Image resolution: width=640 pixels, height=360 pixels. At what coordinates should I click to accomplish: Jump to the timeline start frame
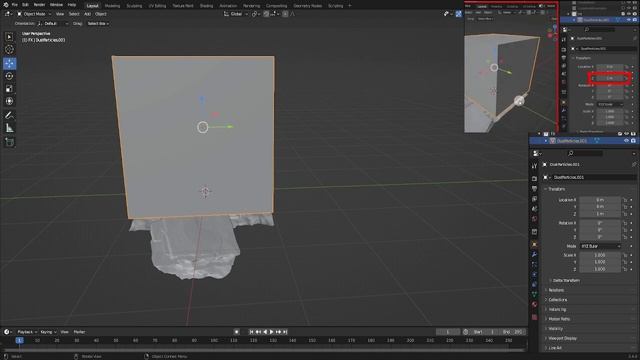[251, 332]
